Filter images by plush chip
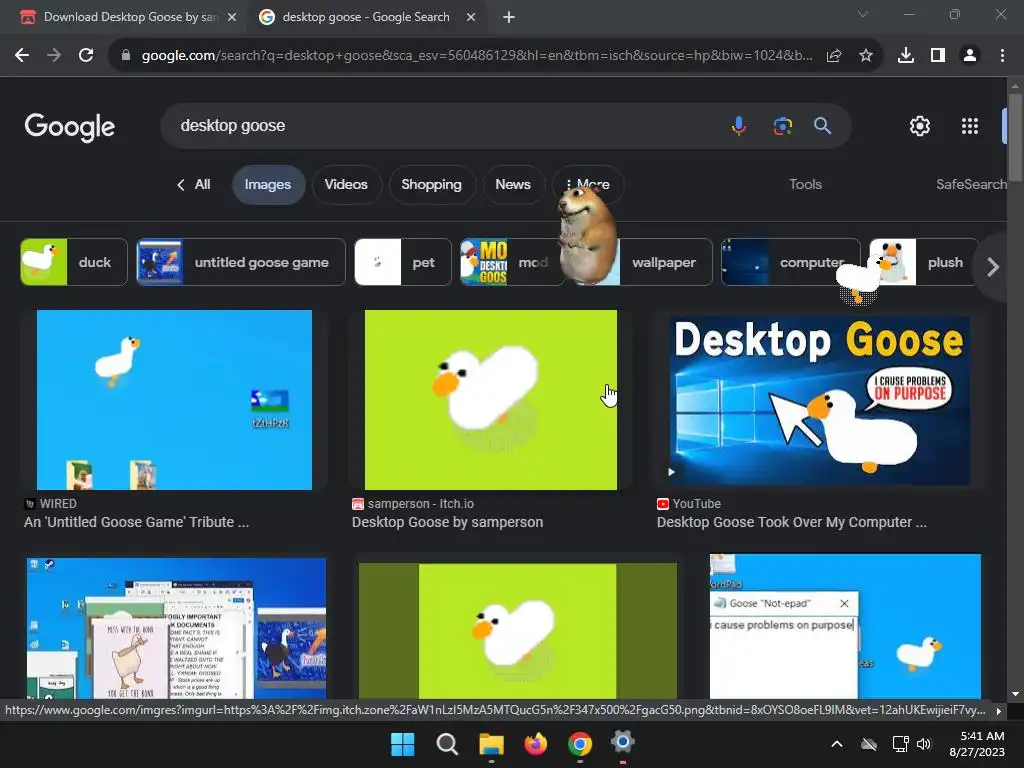This screenshot has height=768, width=1024. [924, 263]
